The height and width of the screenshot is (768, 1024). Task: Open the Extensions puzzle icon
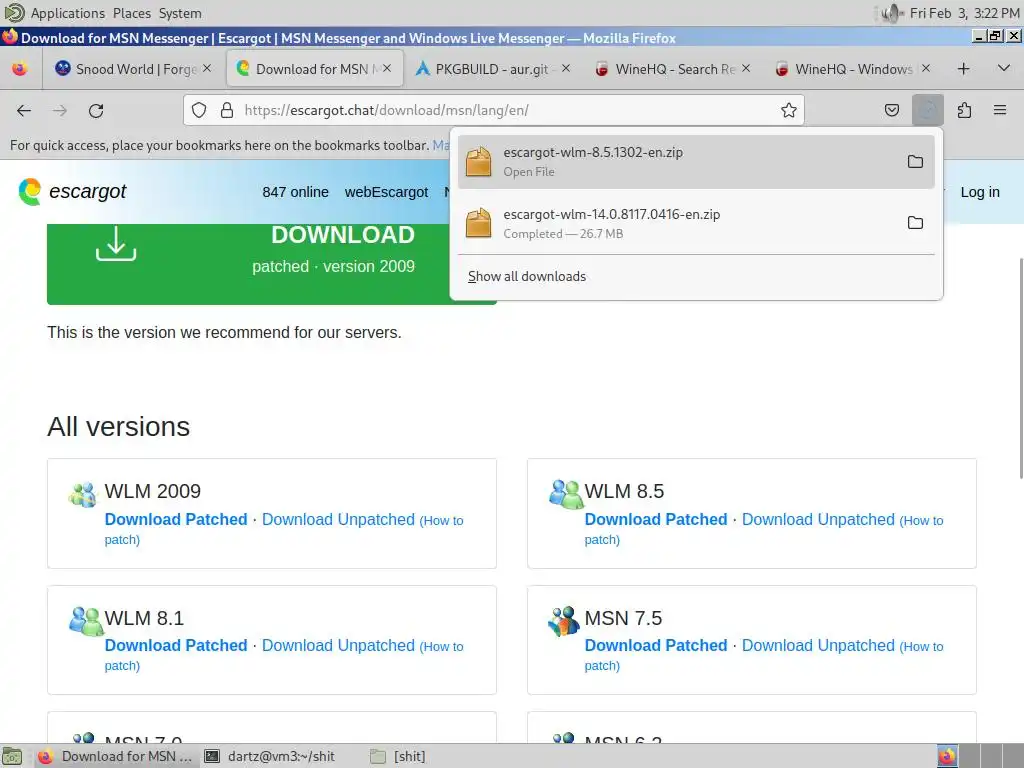(x=964, y=110)
